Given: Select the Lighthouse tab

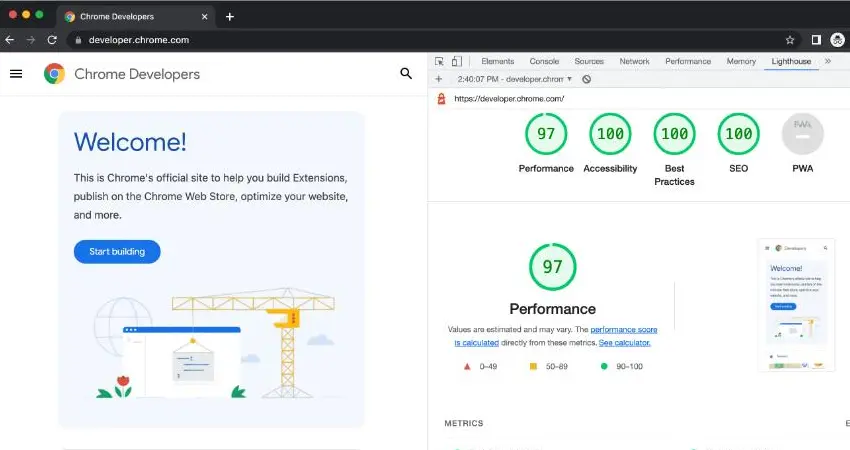Looking at the screenshot, I should pyautogui.click(x=791, y=61).
